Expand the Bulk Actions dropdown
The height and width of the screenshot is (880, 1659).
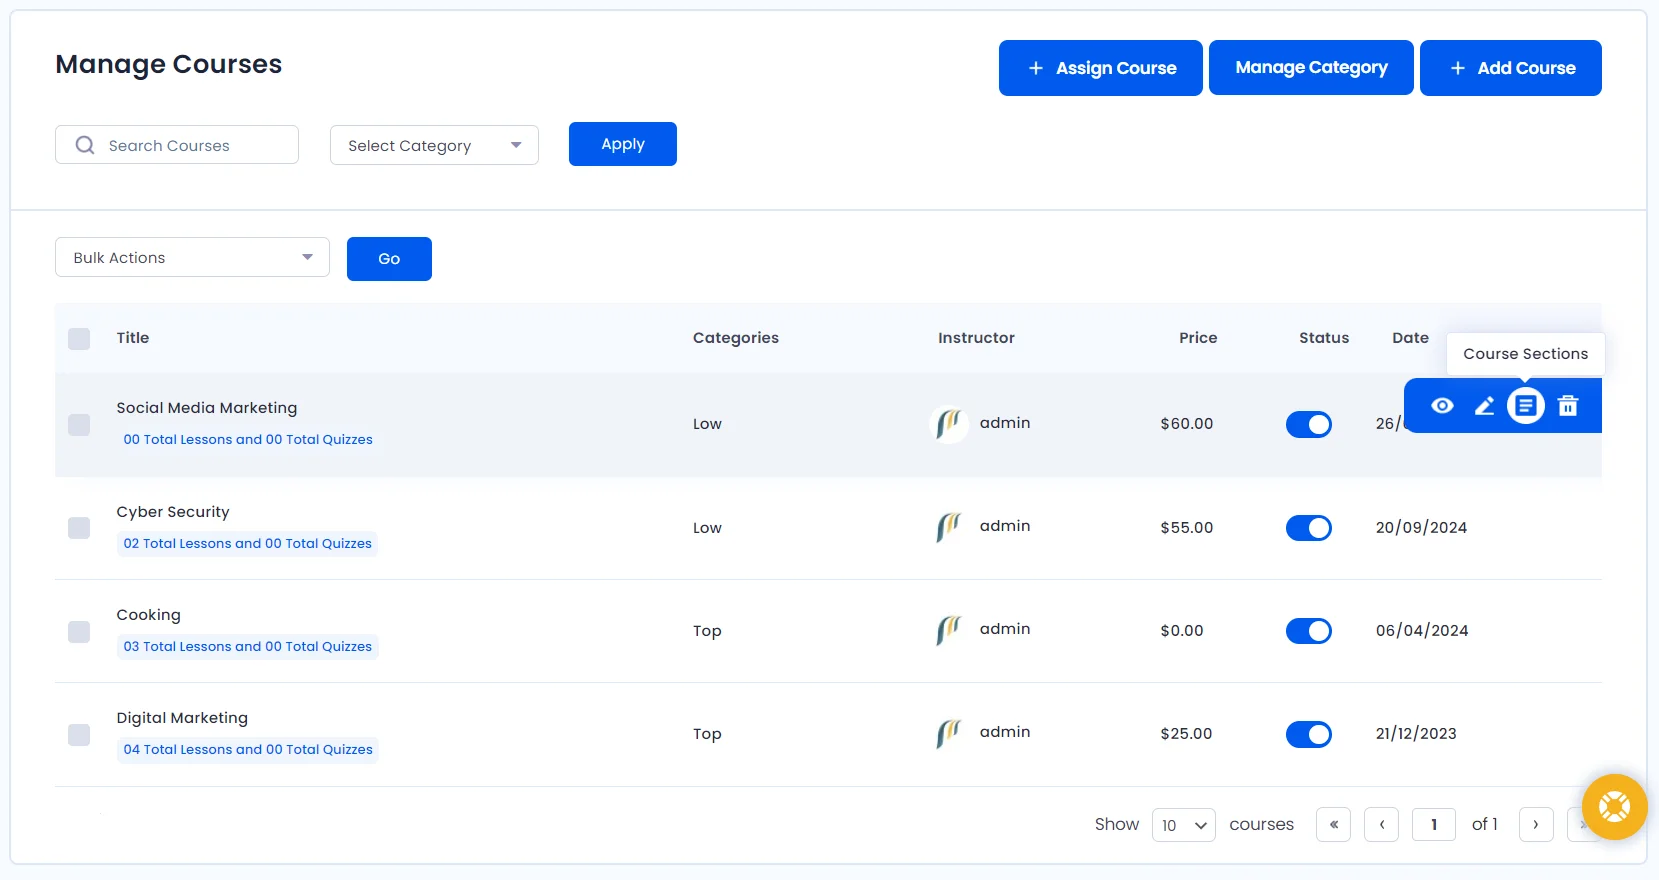(x=192, y=258)
